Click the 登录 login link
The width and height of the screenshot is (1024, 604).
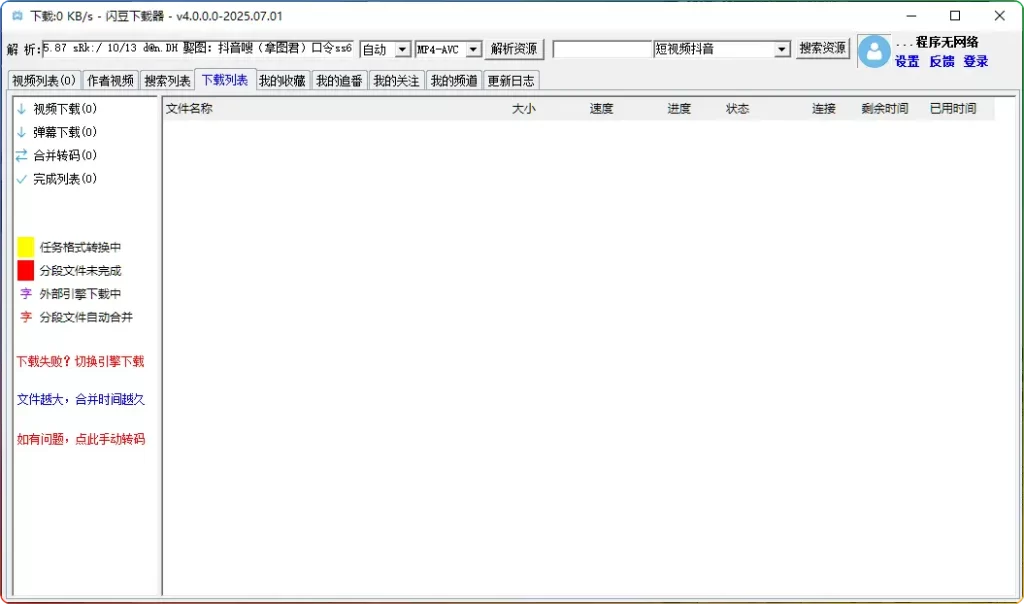976,61
